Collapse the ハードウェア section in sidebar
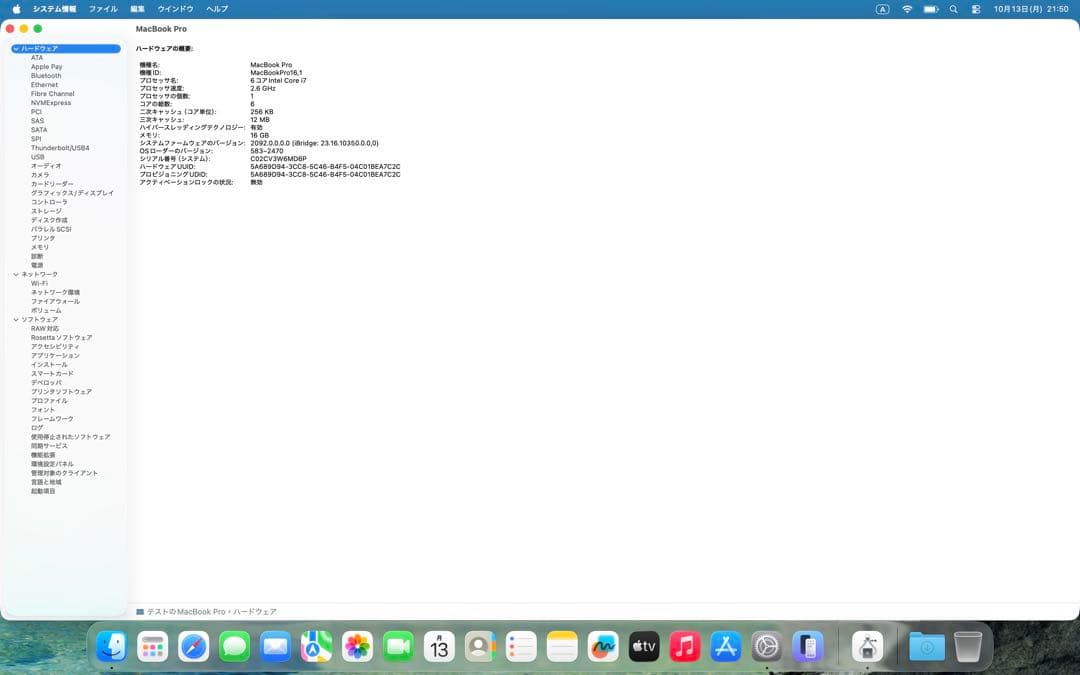The width and height of the screenshot is (1080, 675). click(x=16, y=48)
